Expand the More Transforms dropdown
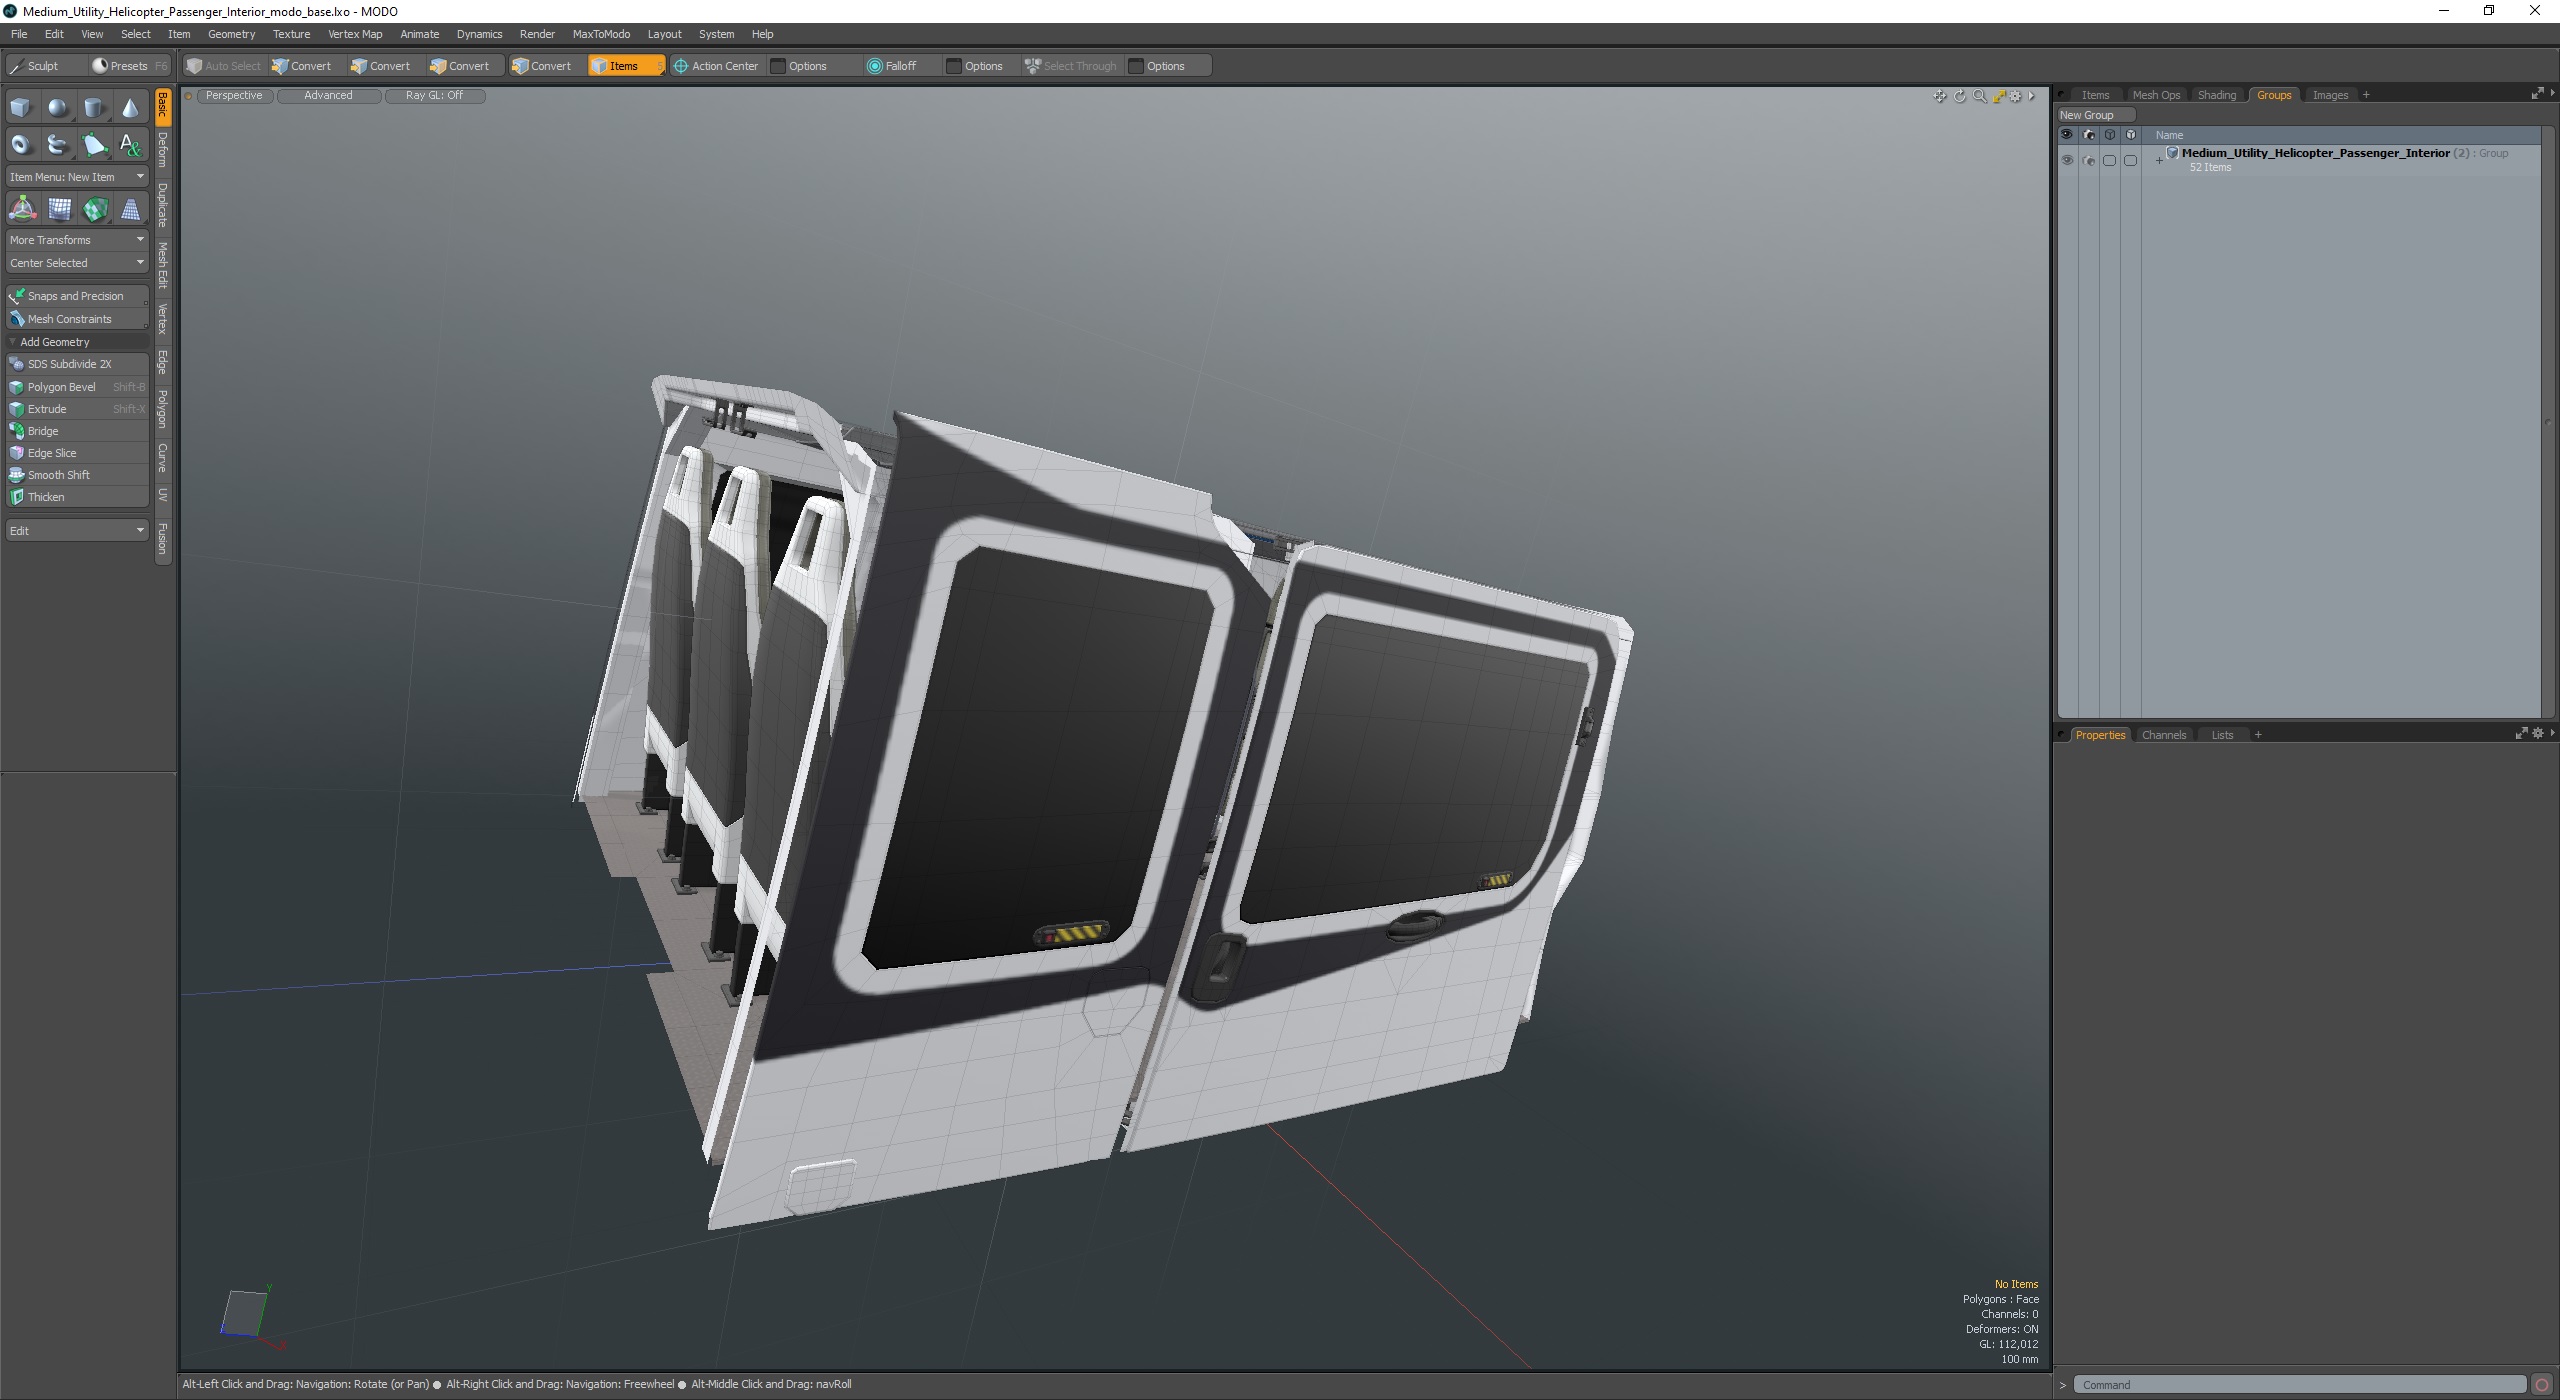The image size is (2560, 1400). 77,240
